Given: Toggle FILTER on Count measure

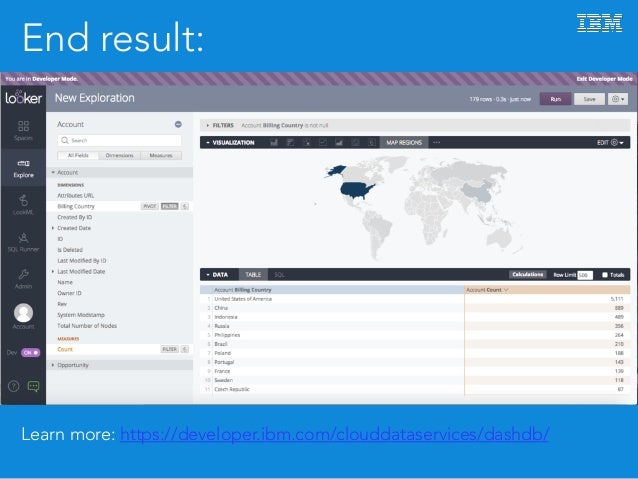Looking at the screenshot, I should [x=170, y=349].
